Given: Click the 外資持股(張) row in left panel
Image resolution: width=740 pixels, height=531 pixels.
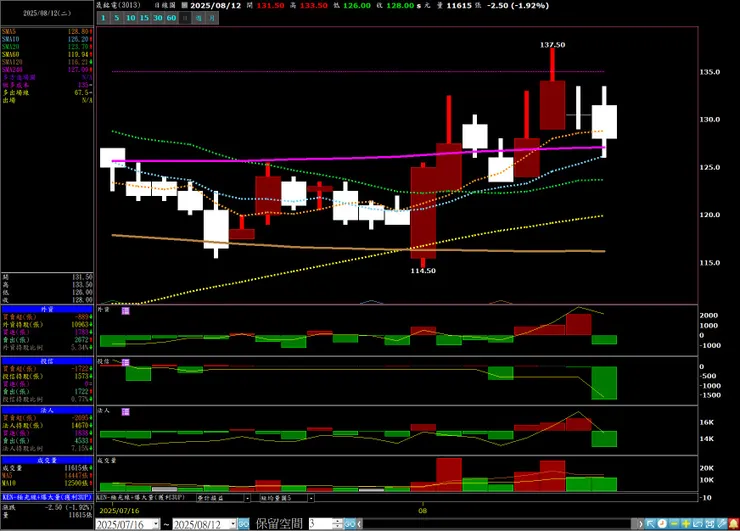Looking at the screenshot, I should click(47, 325).
